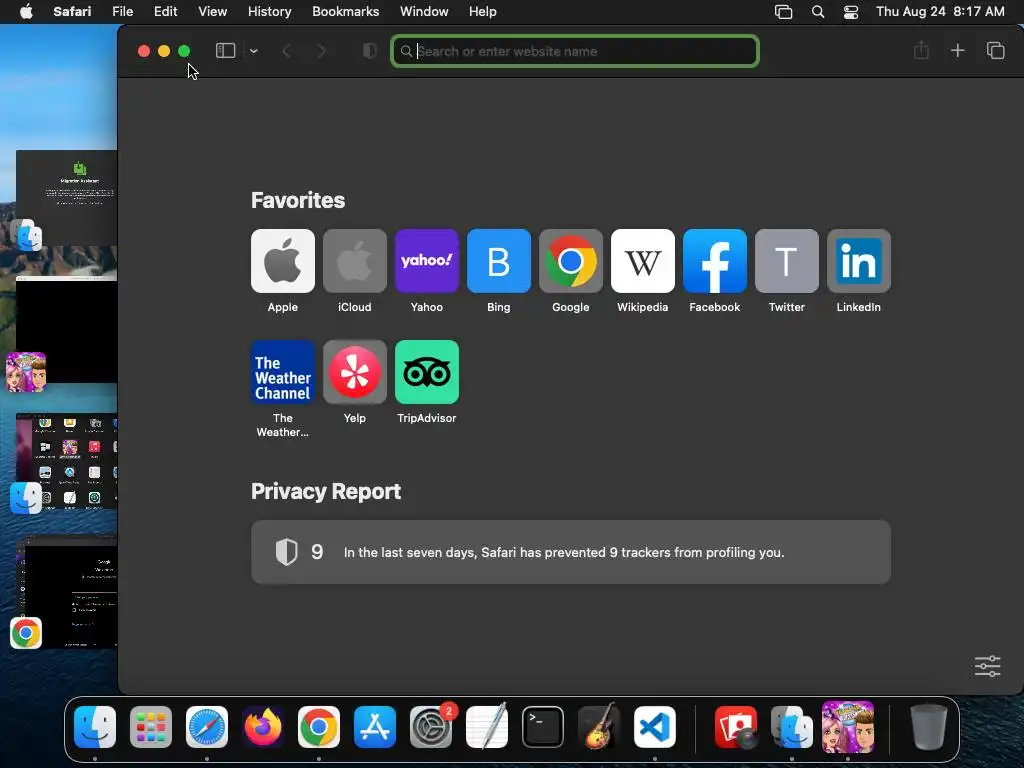Open Spotlight search in the menu bar
1024x768 pixels.
coord(818,12)
